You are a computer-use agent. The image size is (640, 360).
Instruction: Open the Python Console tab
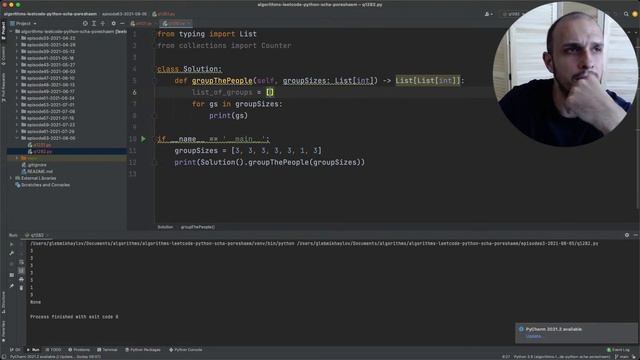[186, 350]
